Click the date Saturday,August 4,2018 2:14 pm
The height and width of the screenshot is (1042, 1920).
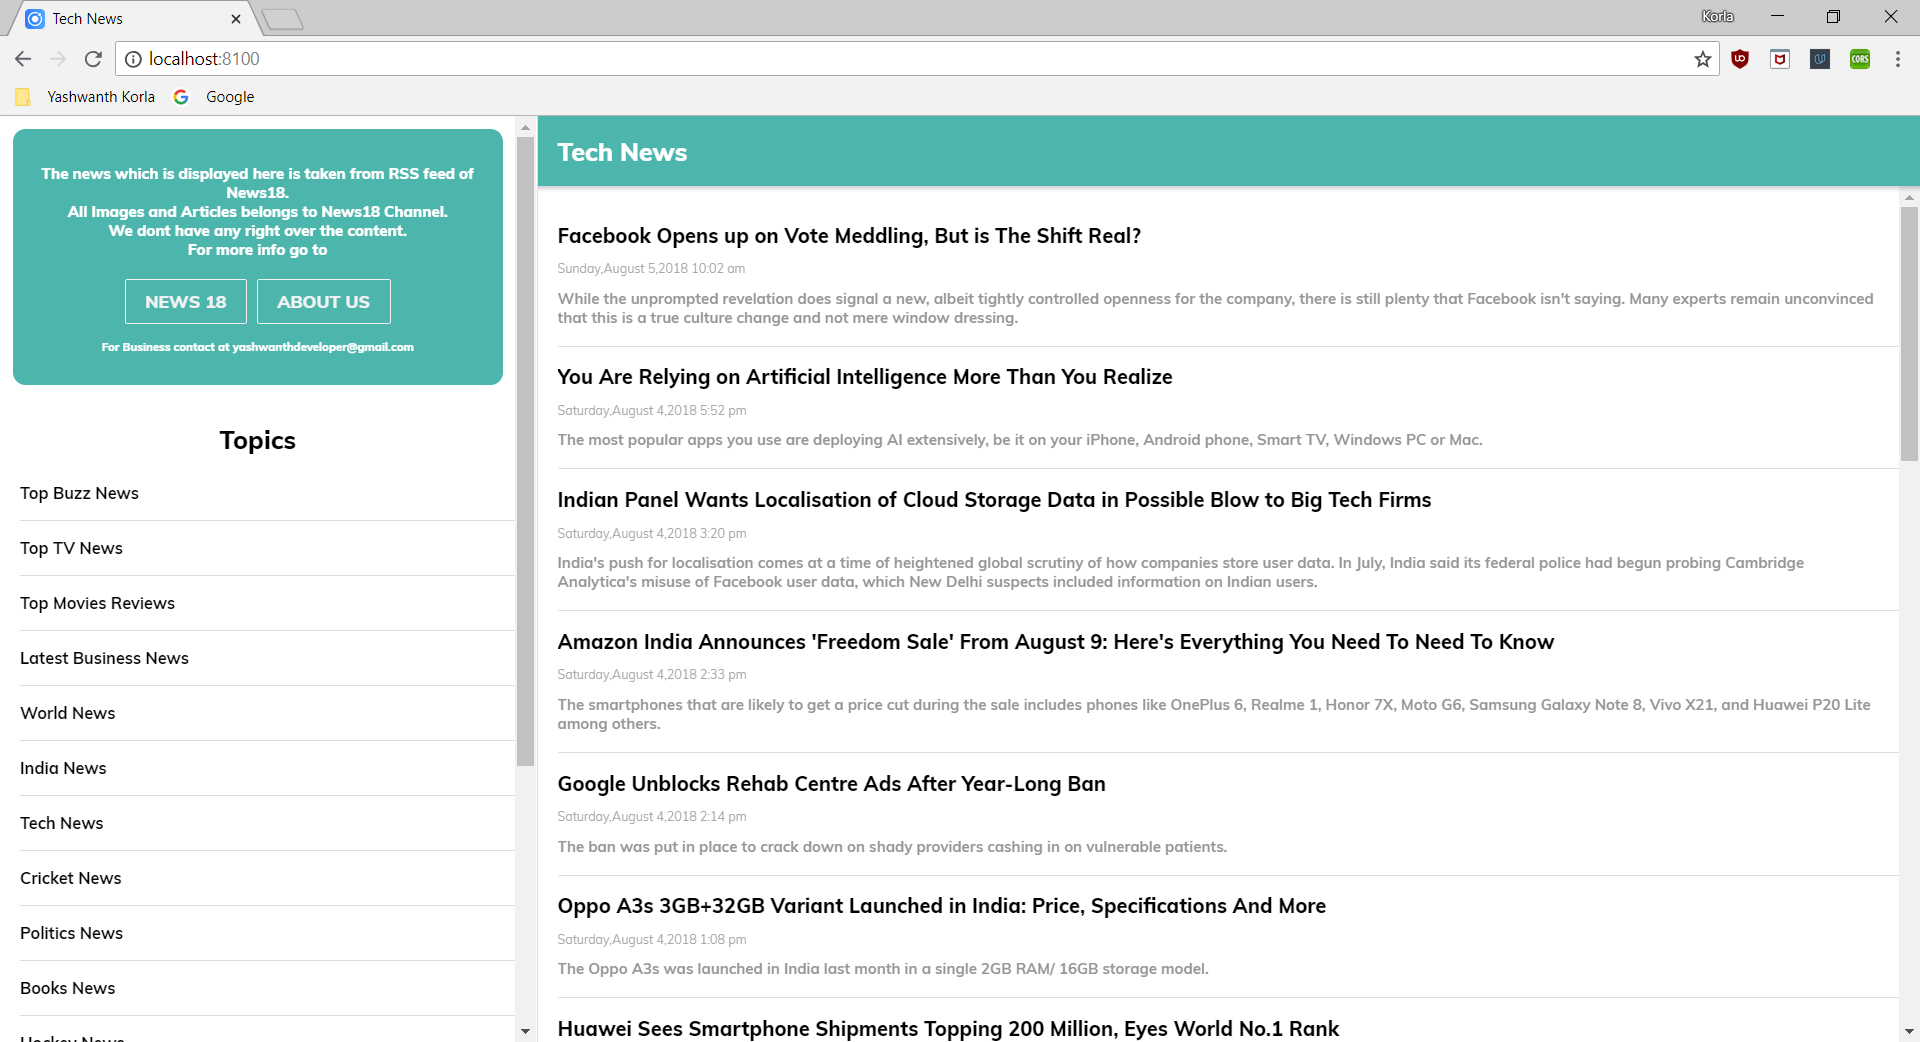652,817
